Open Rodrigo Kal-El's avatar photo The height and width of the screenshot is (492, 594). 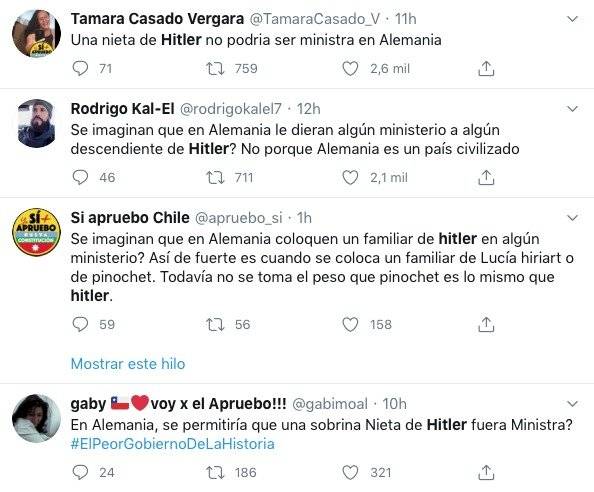point(36,123)
